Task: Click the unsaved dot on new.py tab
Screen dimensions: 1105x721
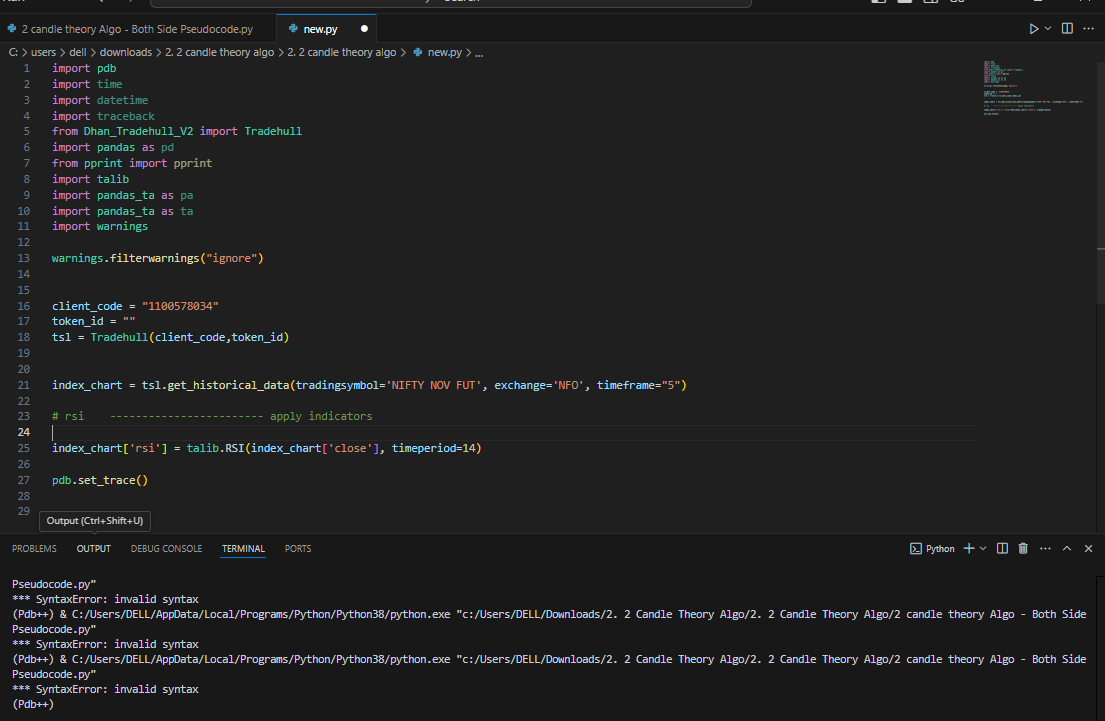Action: (364, 29)
